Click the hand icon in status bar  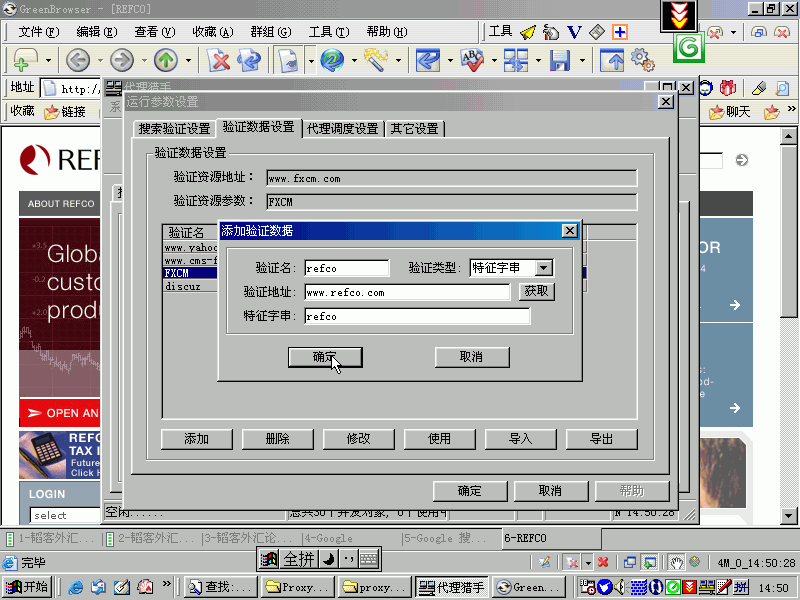point(676,562)
